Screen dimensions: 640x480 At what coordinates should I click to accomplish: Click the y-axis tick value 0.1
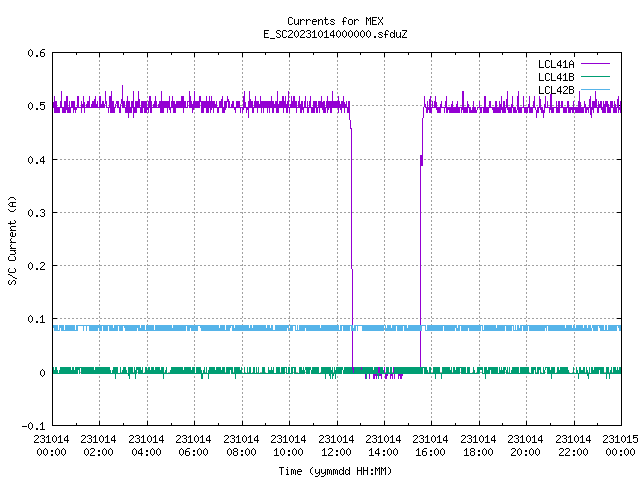[x=36, y=319]
